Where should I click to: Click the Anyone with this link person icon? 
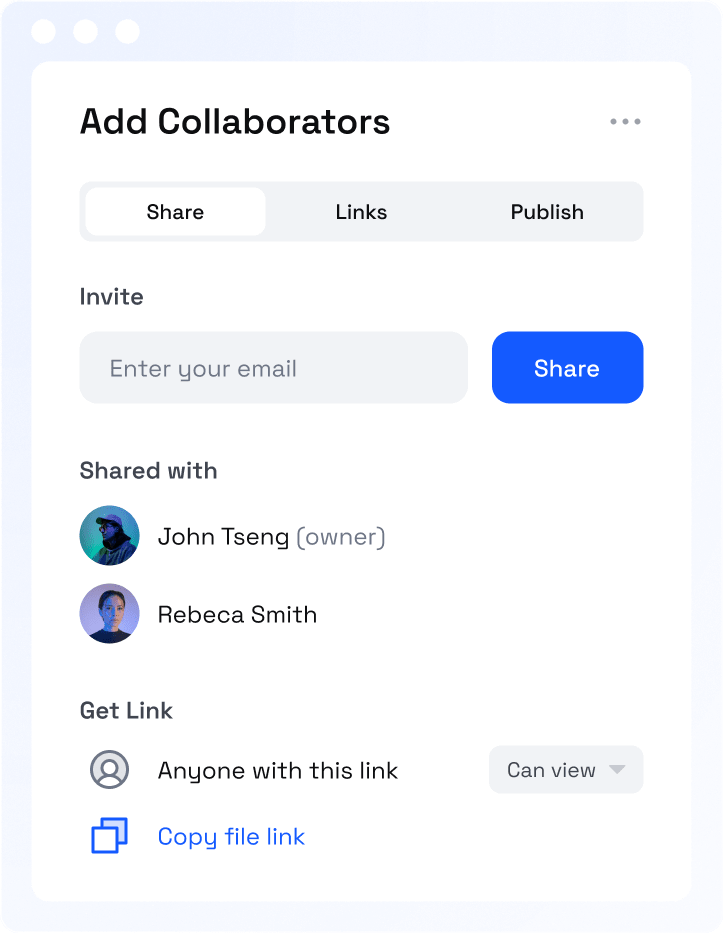pos(109,769)
